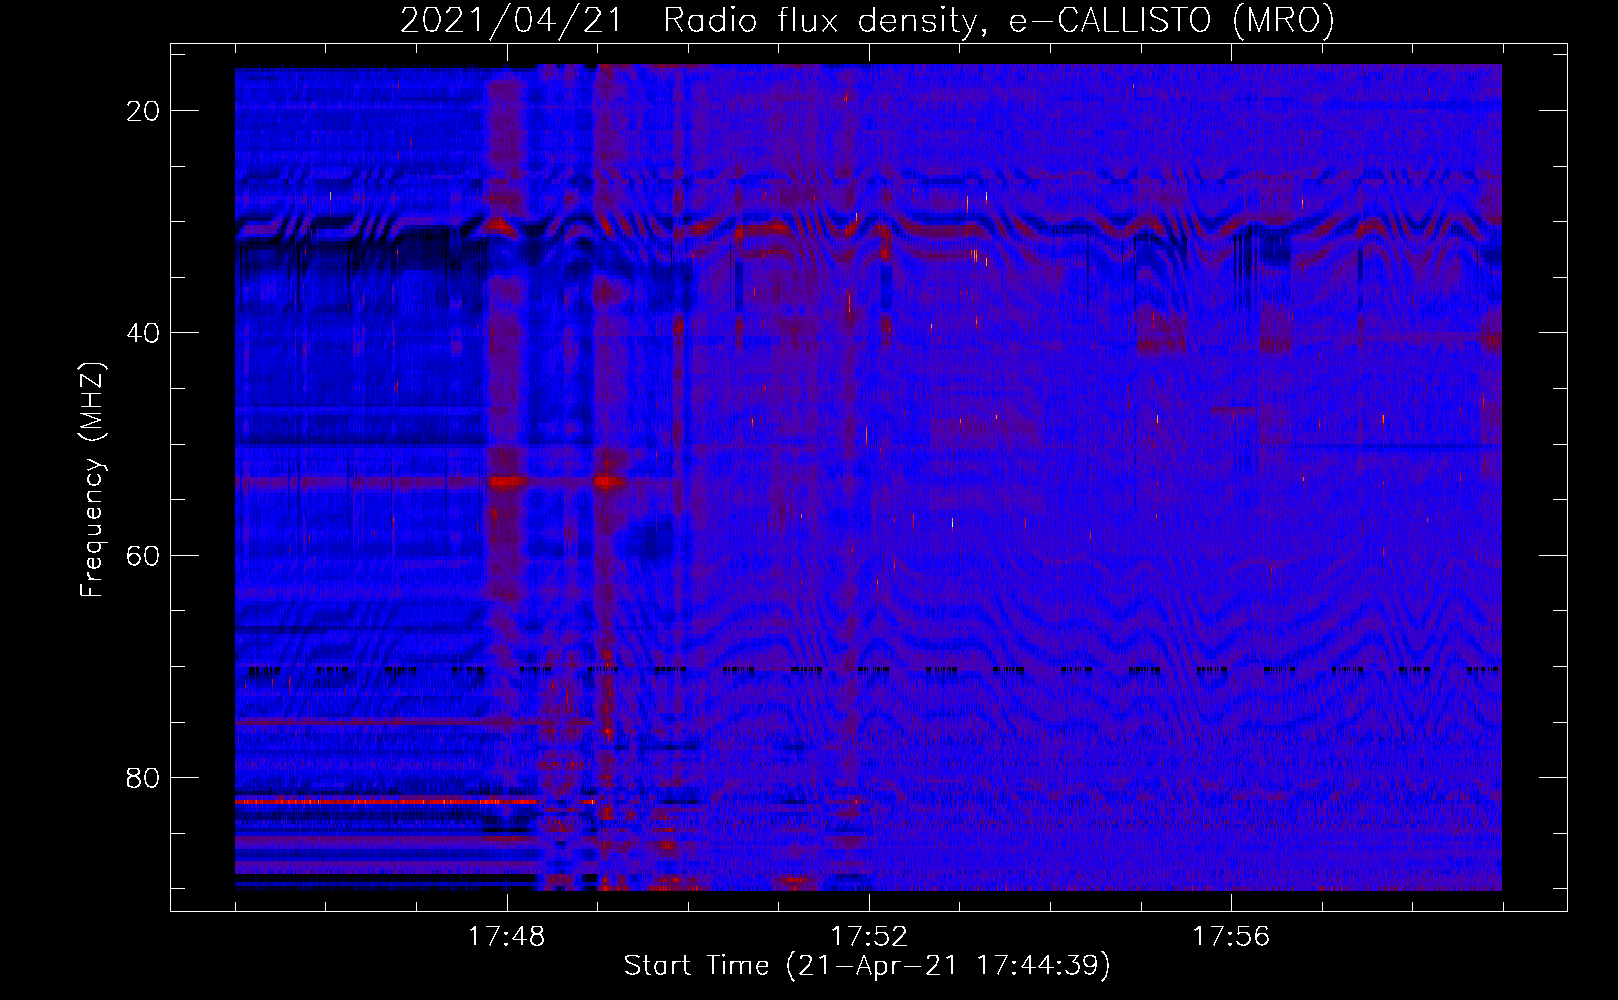The image size is (1618, 1000).
Task: Click the 80 MHz frequency tick label
Action: 144,777
